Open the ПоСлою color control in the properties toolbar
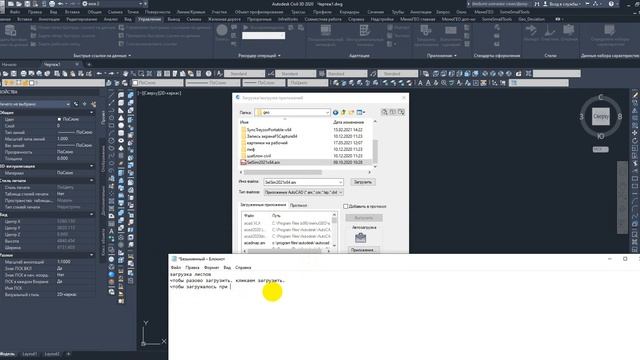Viewport: 640px width, 360px height. (157, 83)
